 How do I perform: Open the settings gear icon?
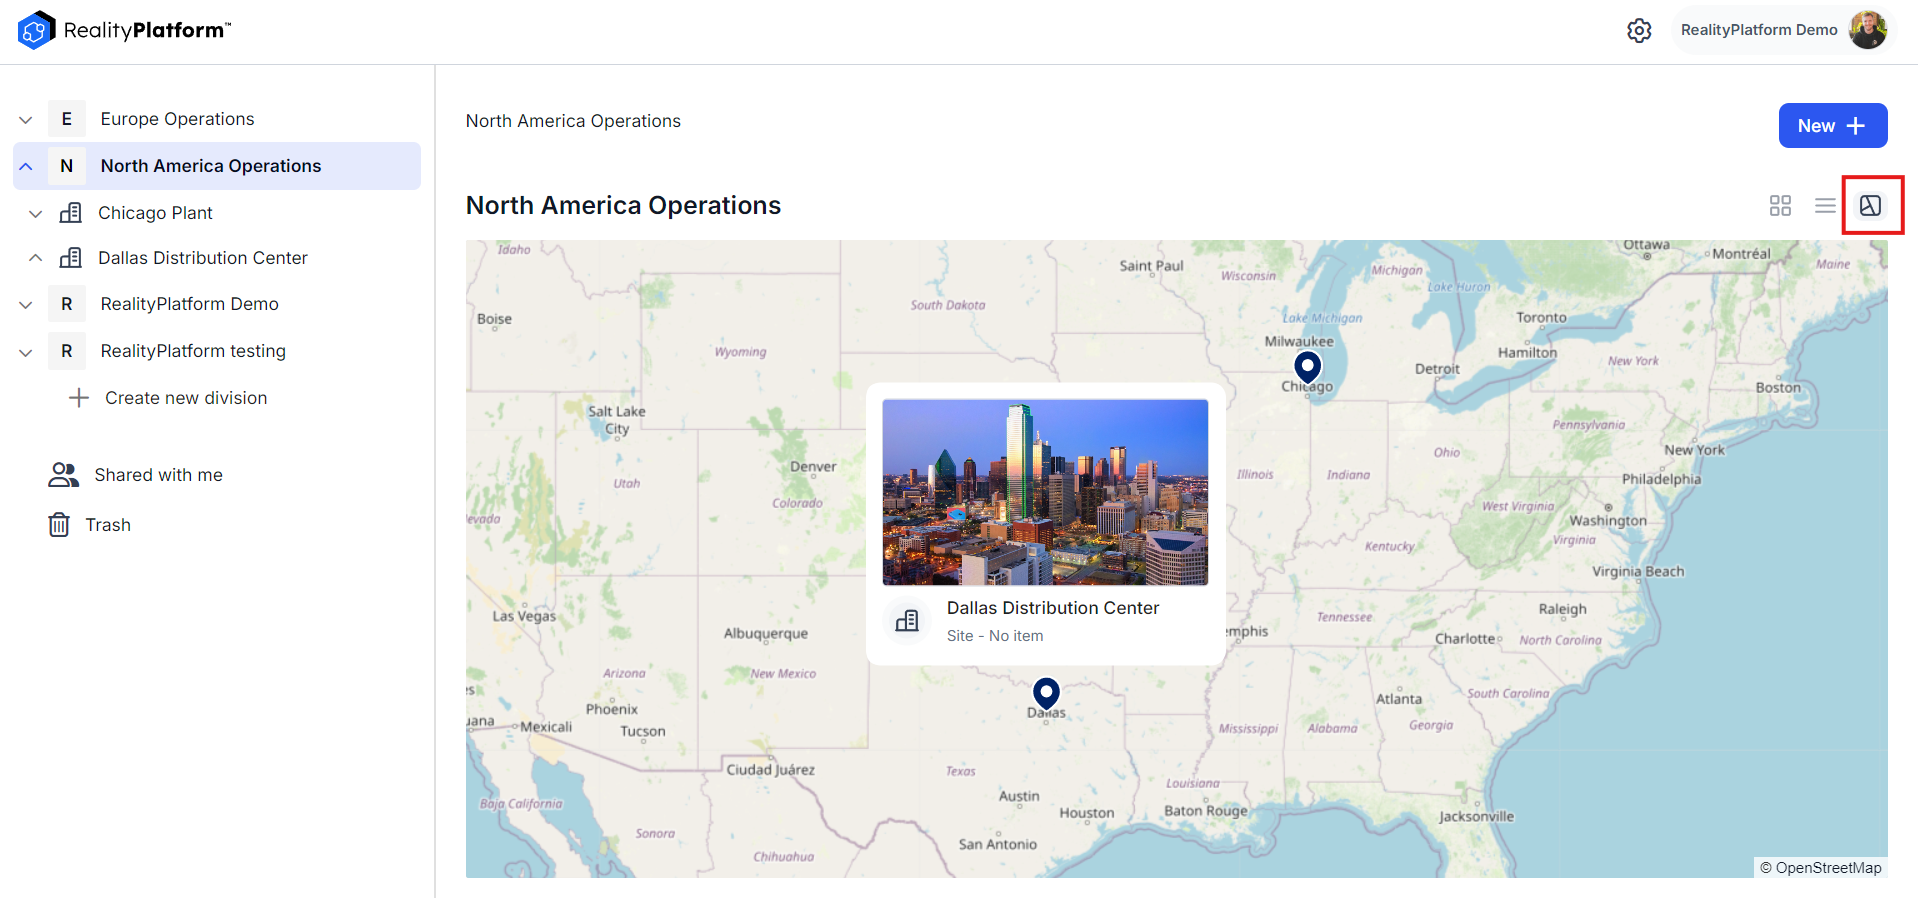point(1639,31)
